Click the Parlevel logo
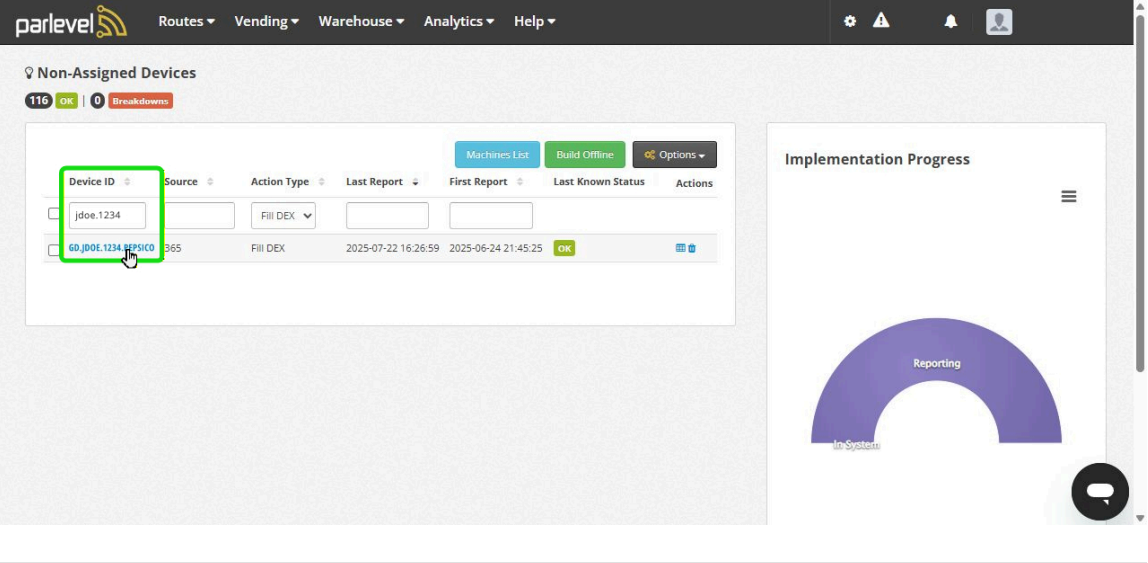 (70, 21)
